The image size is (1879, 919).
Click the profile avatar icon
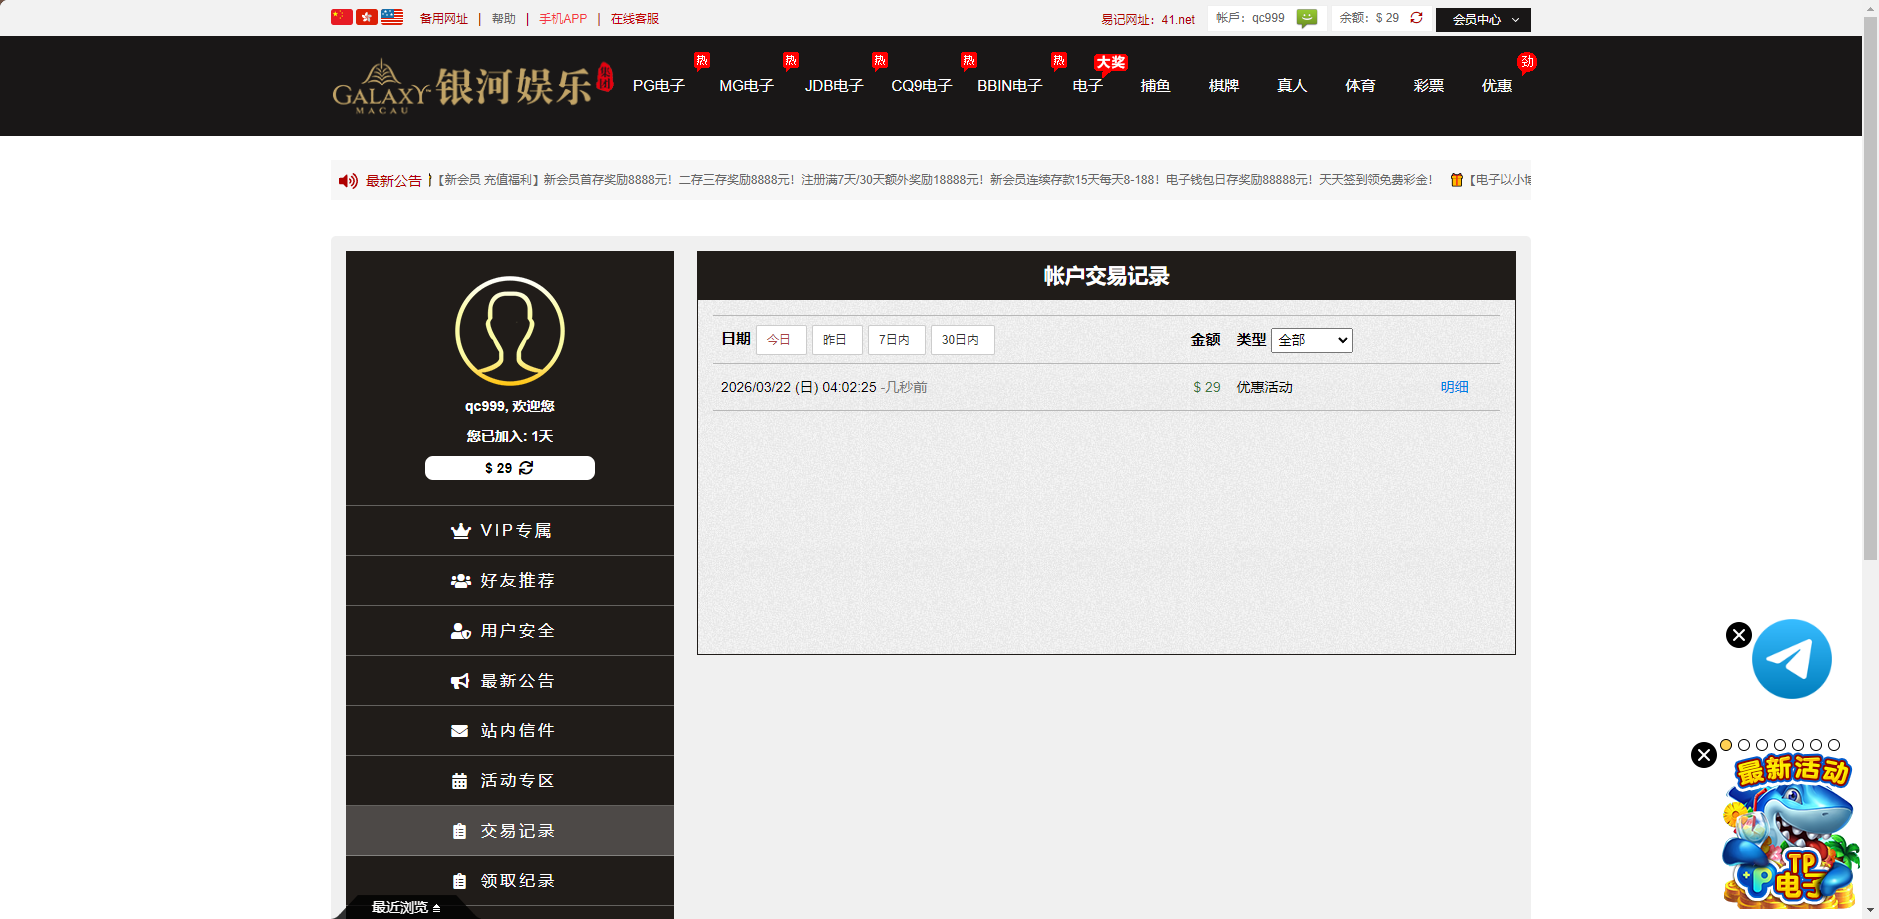510,331
